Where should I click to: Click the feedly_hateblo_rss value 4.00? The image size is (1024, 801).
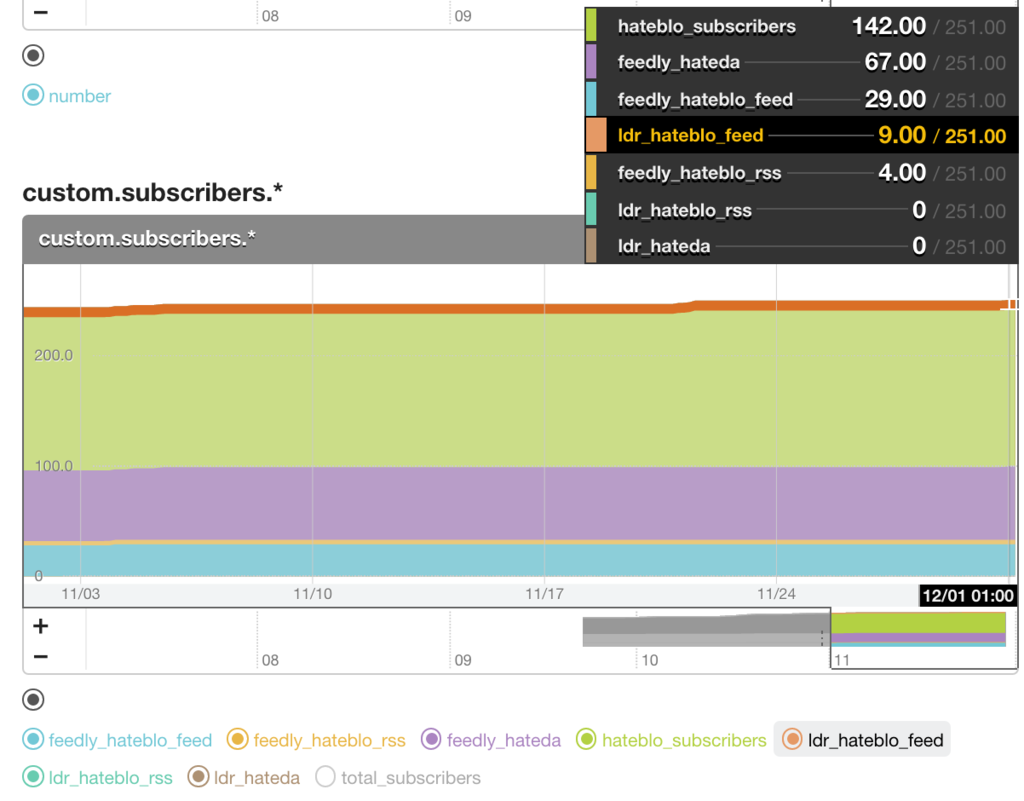[x=902, y=173]
